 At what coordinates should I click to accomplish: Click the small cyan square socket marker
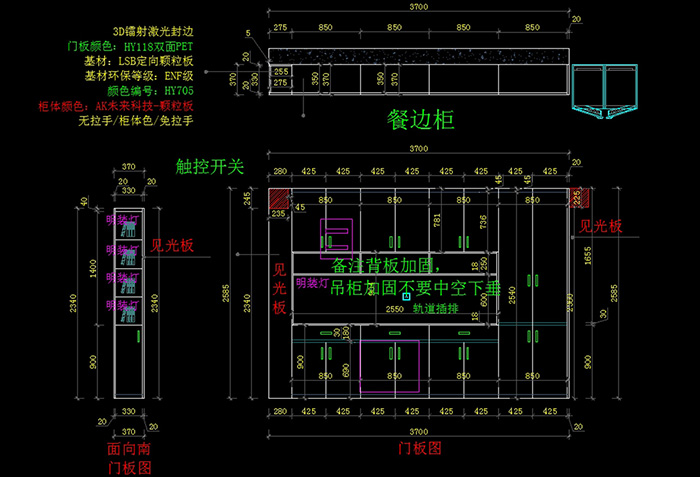point(406,296)
